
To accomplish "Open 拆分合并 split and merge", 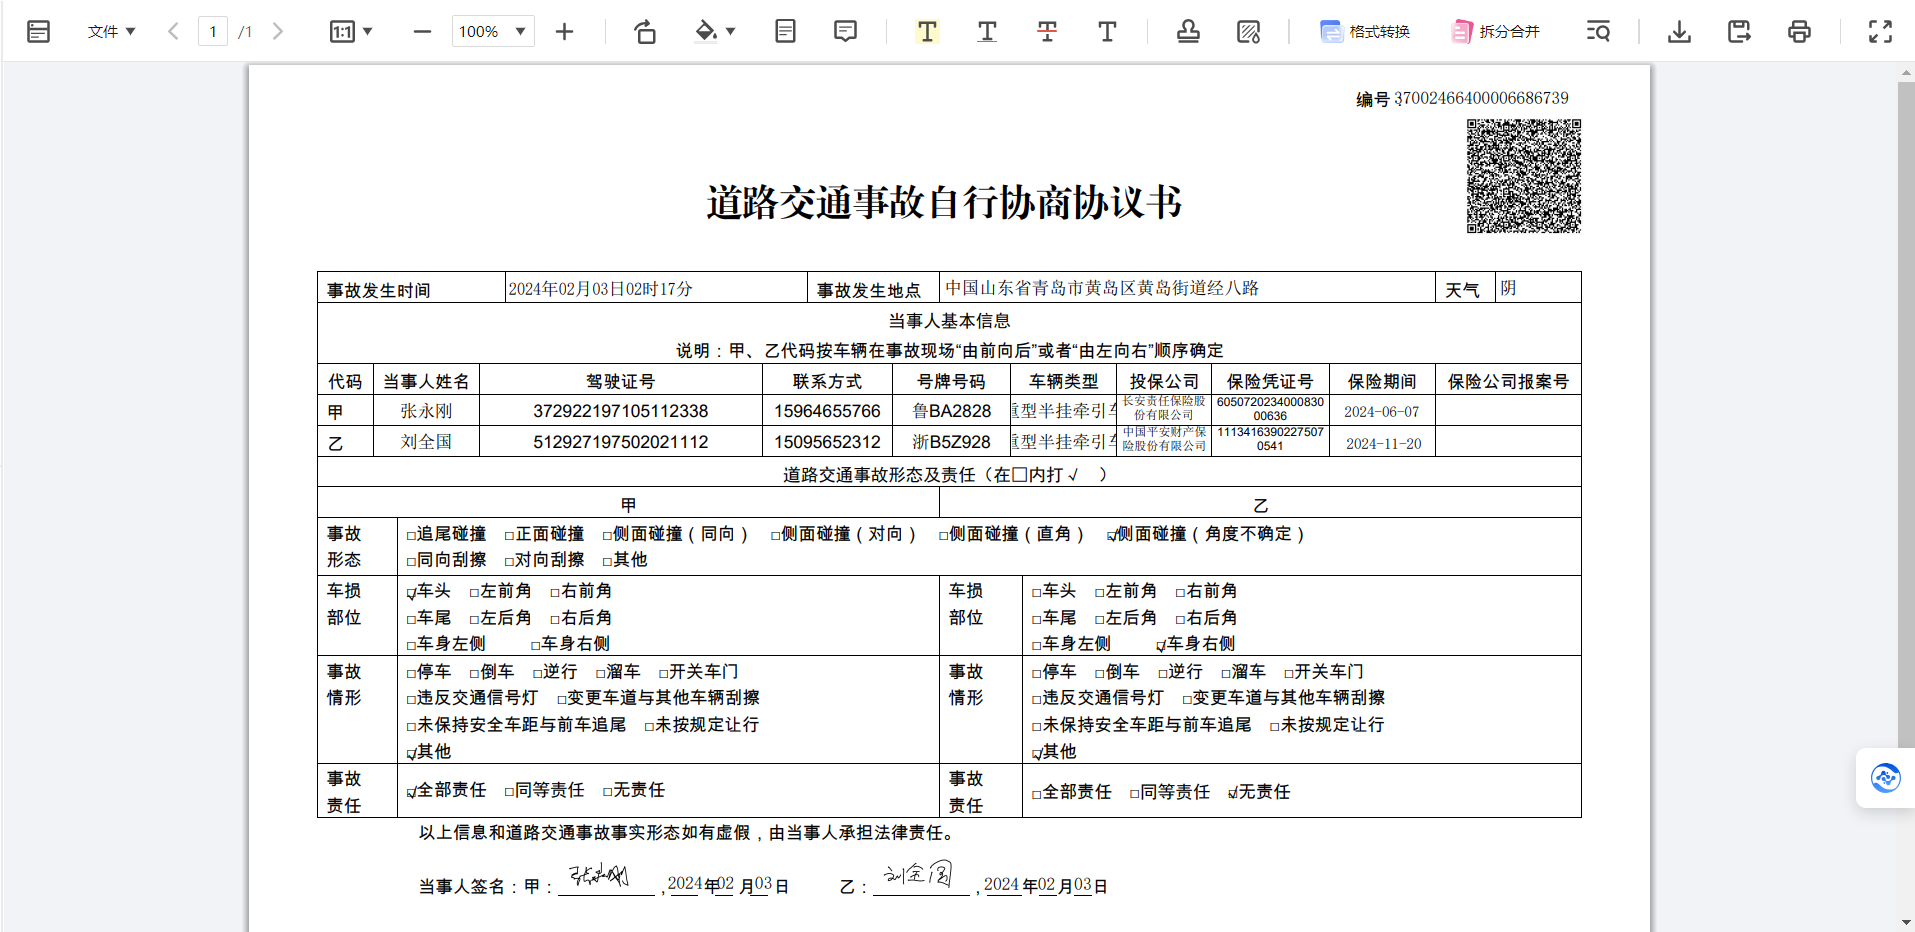I will point(1496,32).
